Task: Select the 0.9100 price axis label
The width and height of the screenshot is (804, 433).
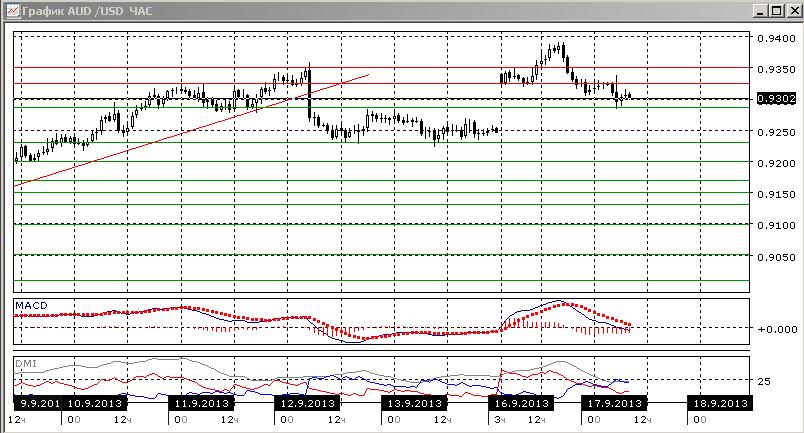Action: (776, 225)
